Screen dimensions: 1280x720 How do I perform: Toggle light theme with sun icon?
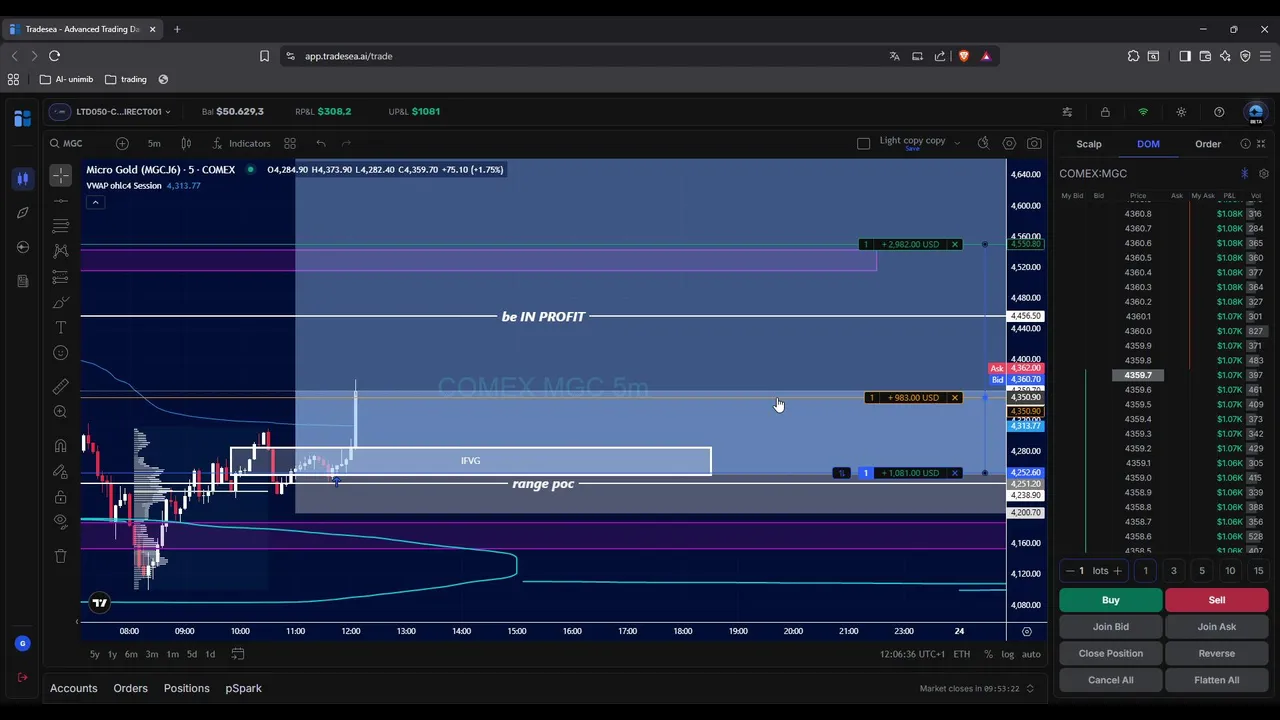tap(1181, 112)
